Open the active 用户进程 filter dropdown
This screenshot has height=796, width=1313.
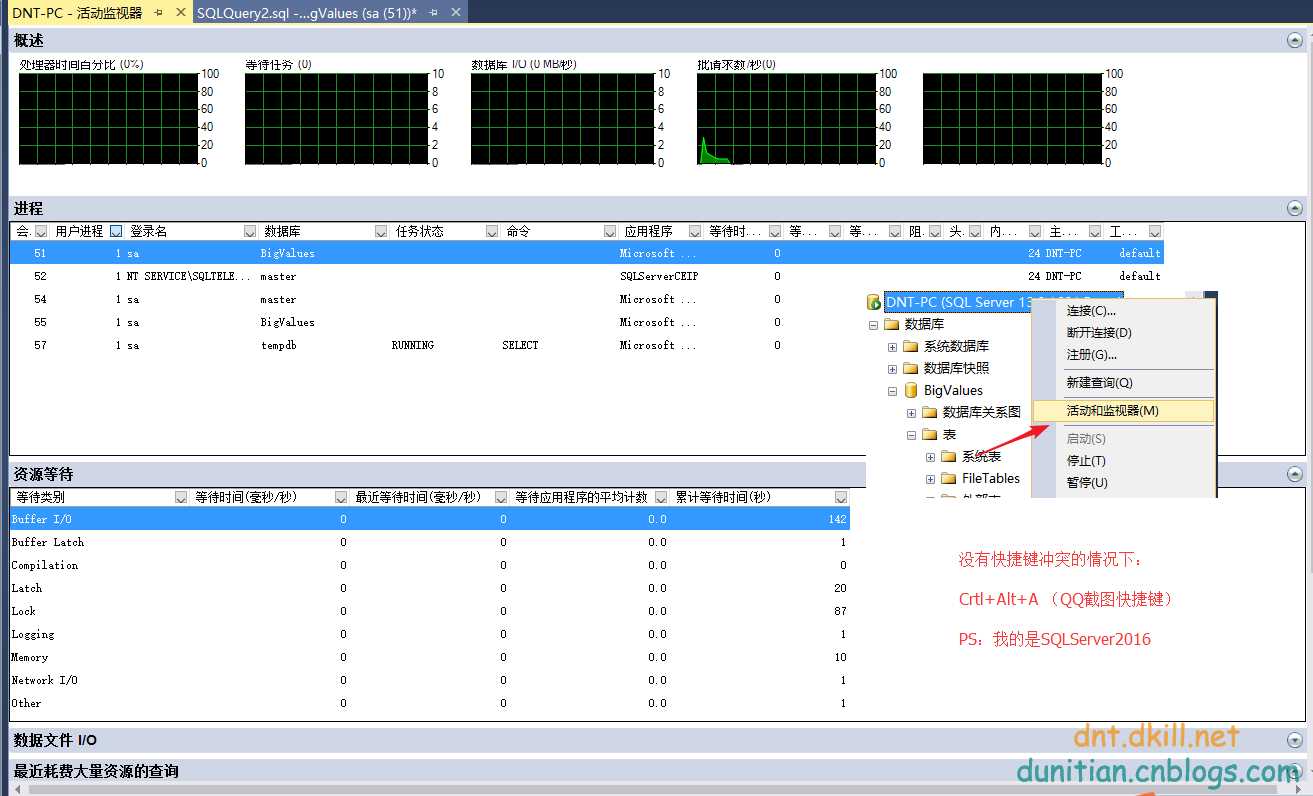pos(116,231)
